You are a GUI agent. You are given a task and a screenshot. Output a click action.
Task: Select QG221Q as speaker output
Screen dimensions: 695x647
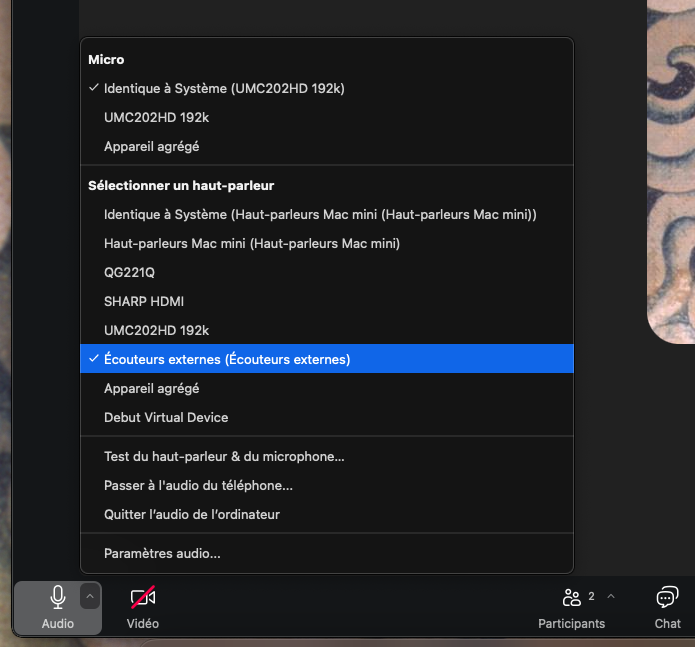129,272
